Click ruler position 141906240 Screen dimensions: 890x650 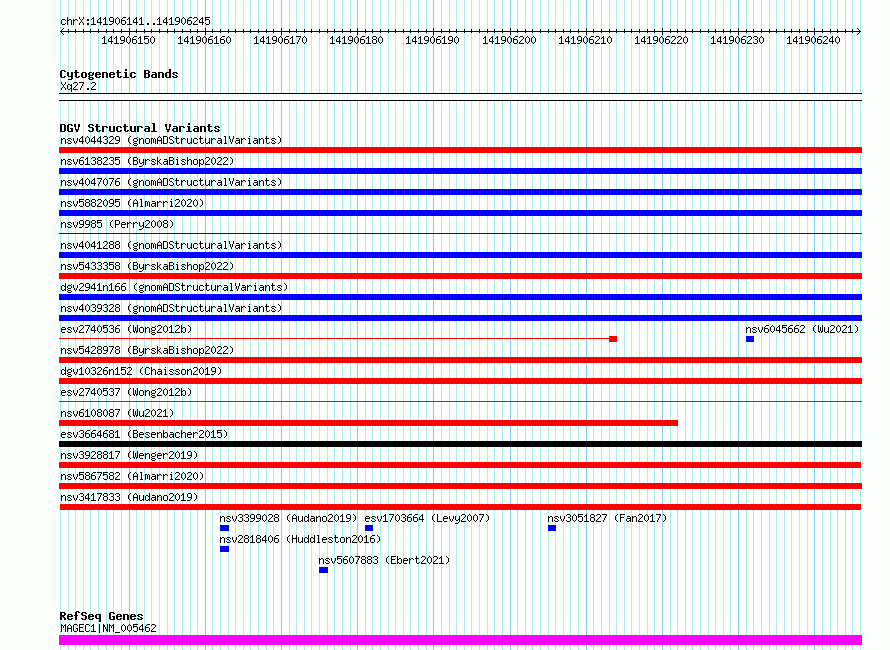[813, 40]
